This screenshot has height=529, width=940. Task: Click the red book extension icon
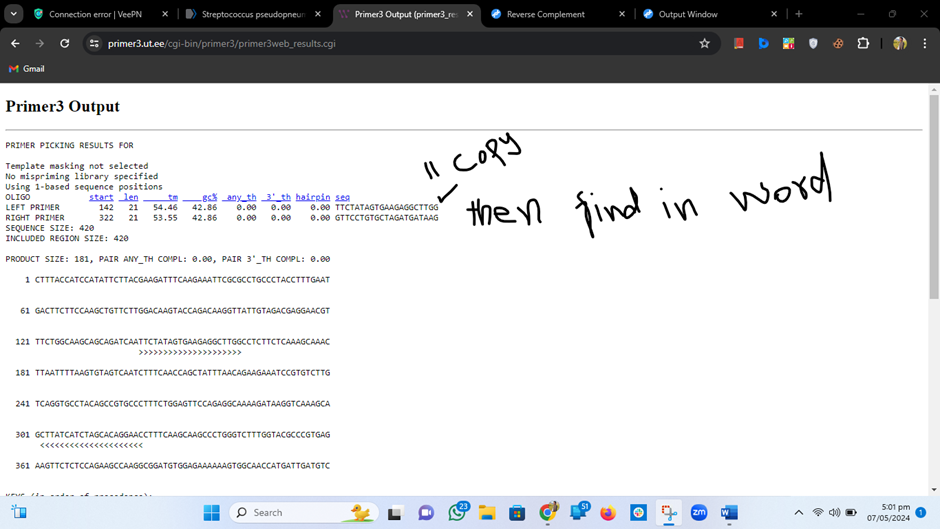pyautogui.click(x=739, y=43)
